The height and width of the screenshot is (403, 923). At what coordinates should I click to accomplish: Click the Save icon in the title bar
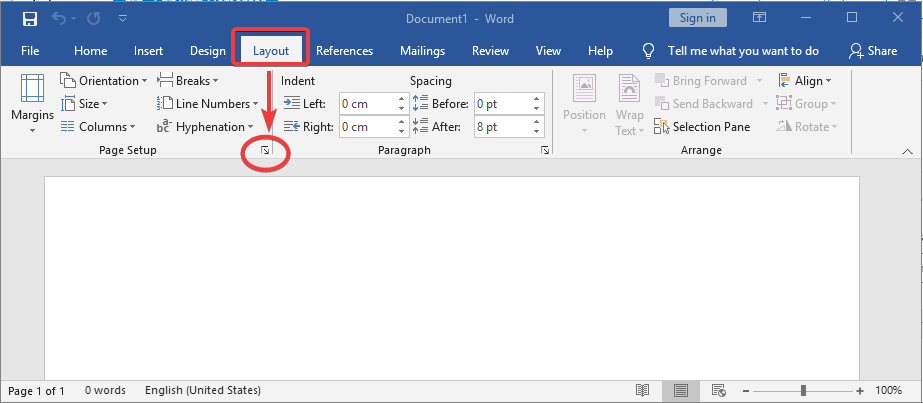[x=29, y=19]
